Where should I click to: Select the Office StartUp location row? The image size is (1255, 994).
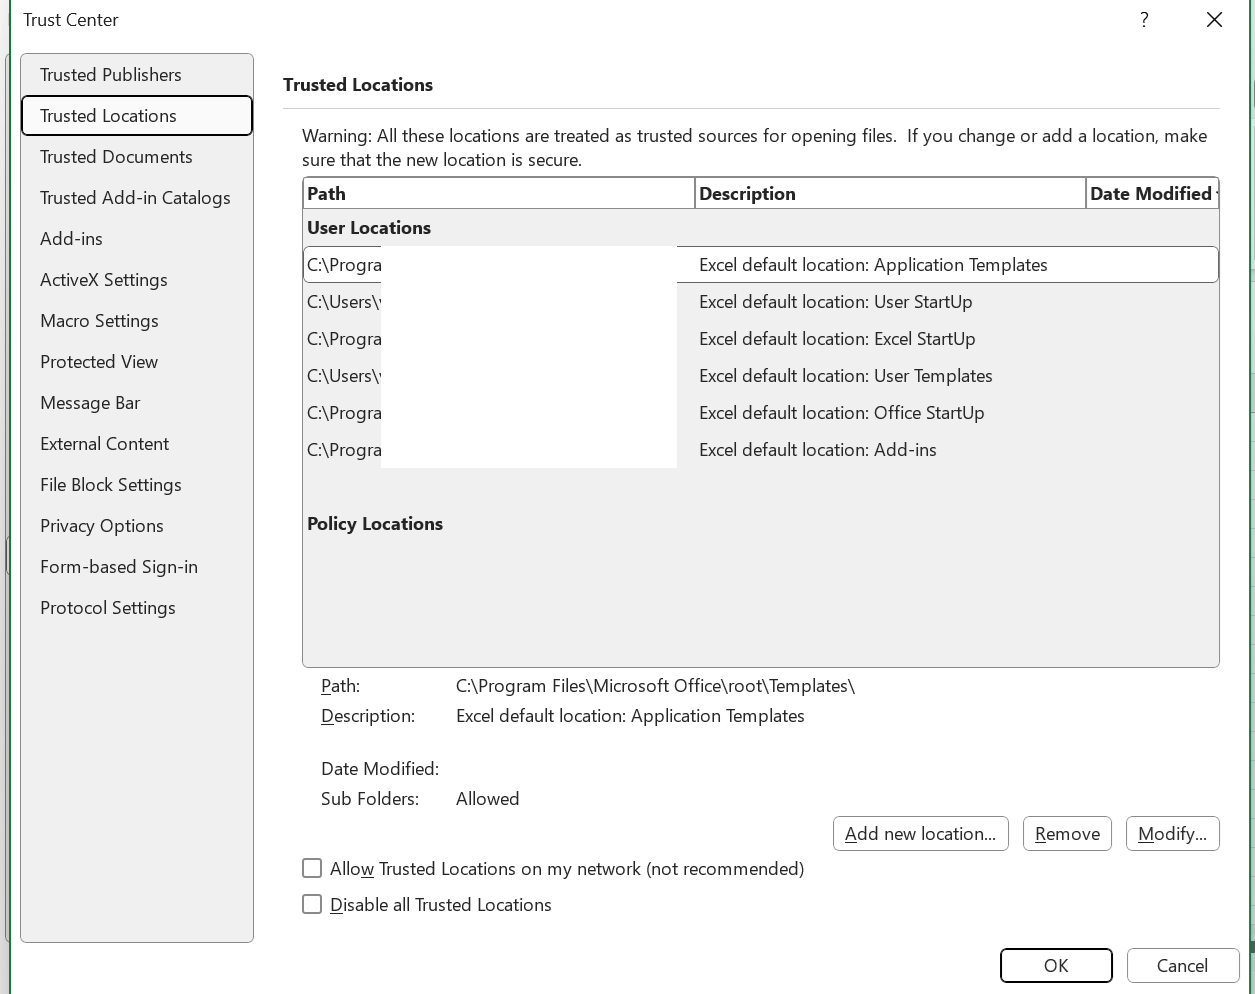click(761, 413)
